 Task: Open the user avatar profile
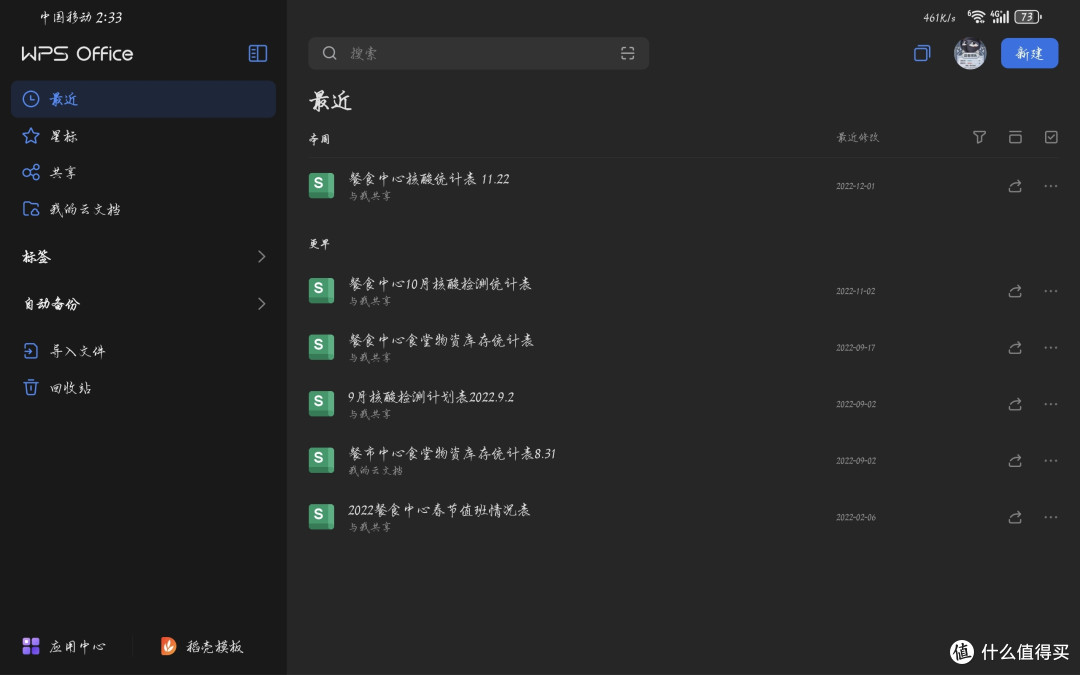[970, 53]
